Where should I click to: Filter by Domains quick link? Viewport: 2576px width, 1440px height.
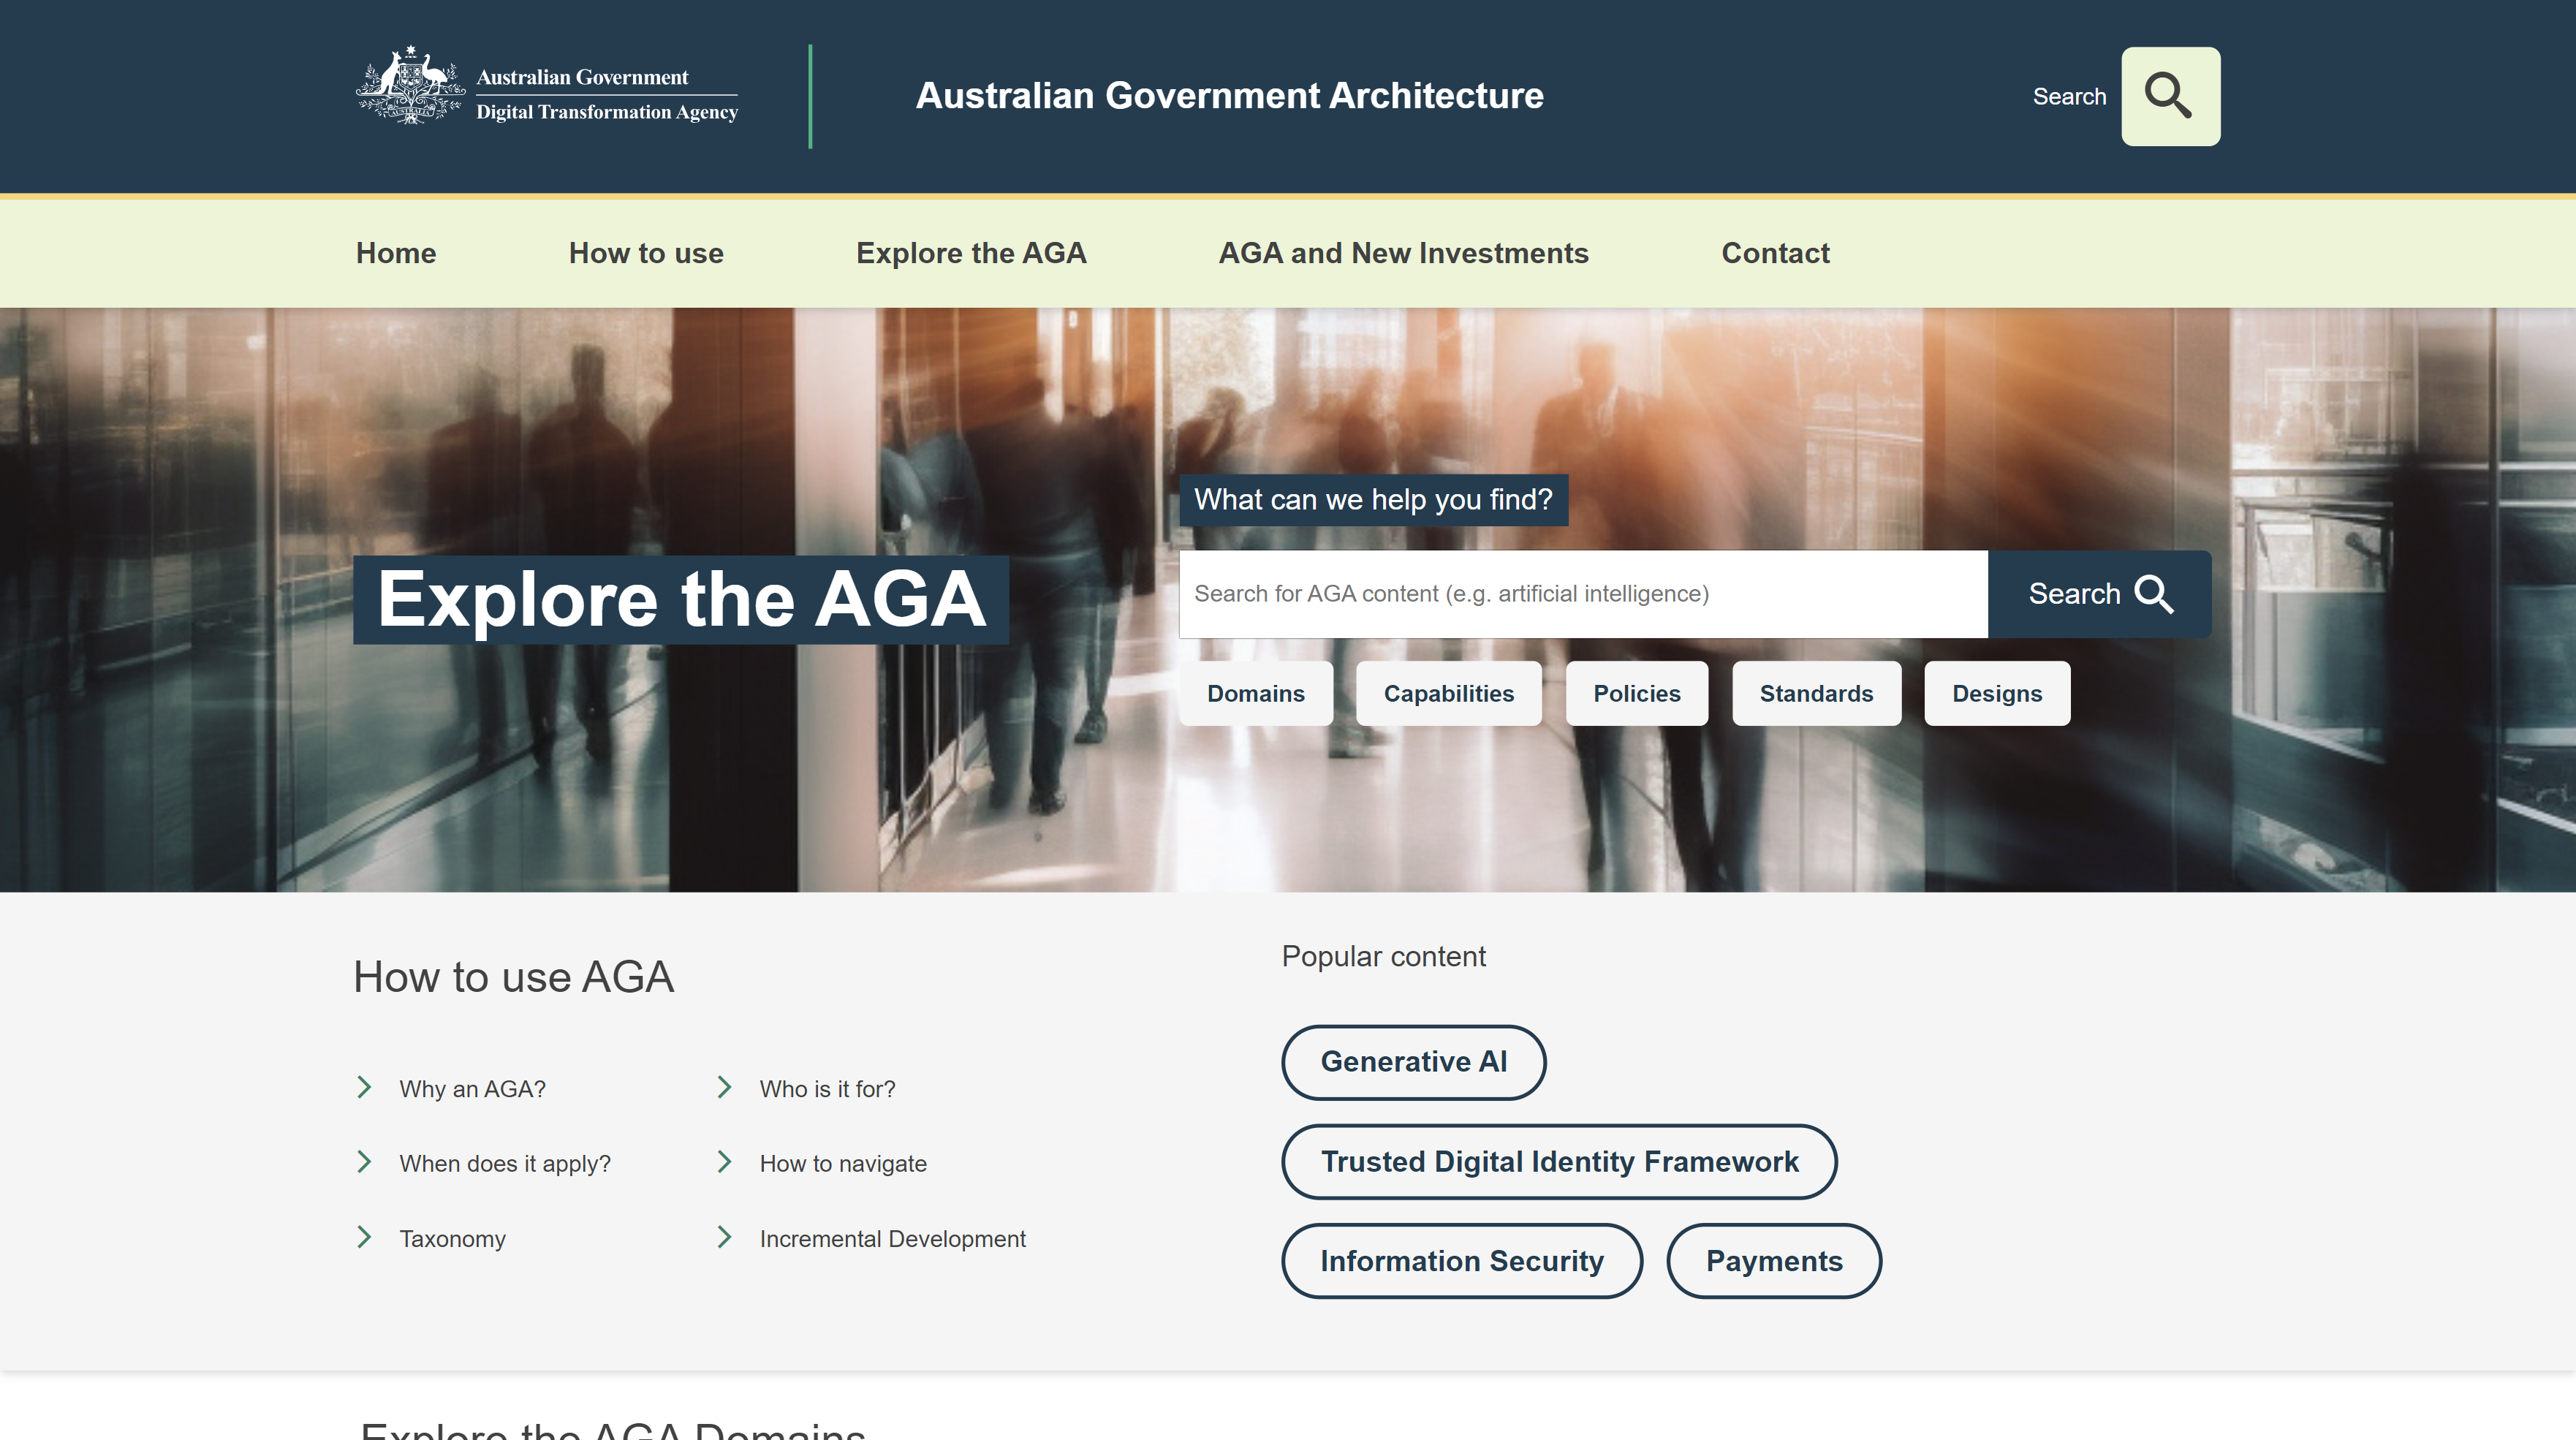click(x=1255, y=693)
